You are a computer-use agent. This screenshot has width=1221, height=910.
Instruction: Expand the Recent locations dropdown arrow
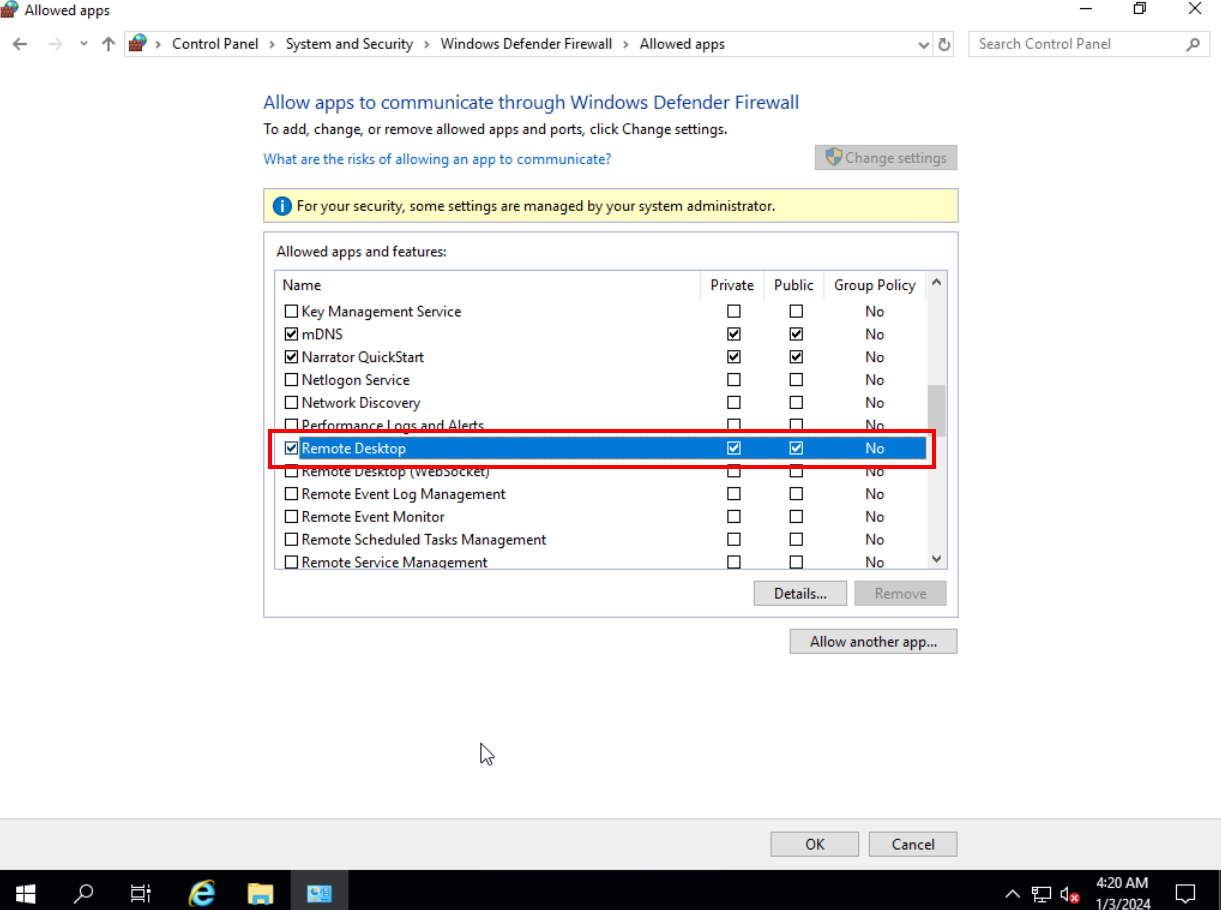click(83, 44)
